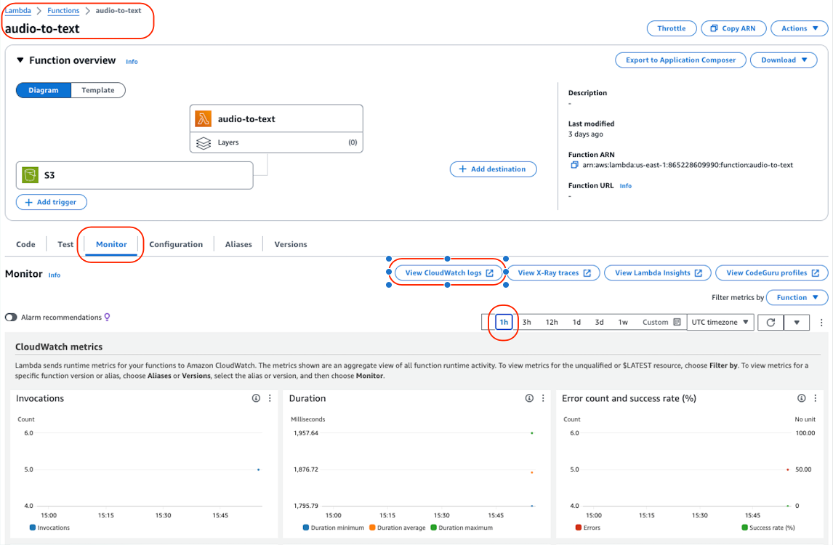The image size is (834, 546).
Task: Switch to the Monitor tab
Action: point(111,244)
